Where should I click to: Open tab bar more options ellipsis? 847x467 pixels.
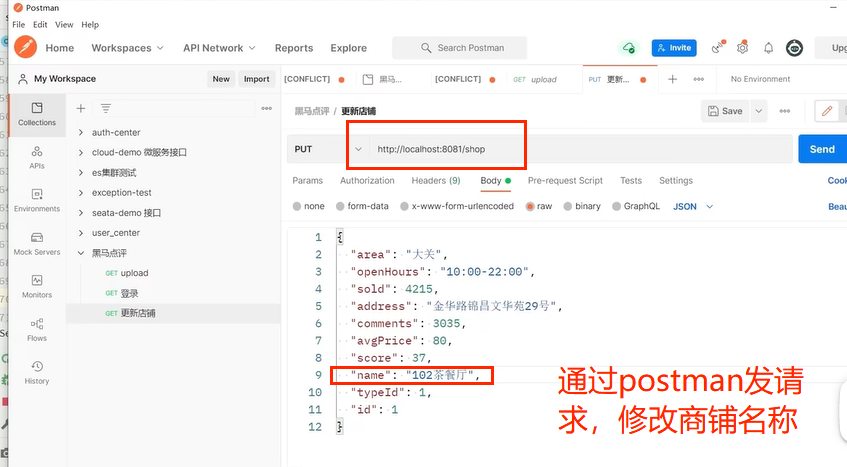pyautogui.click(x=698, y=79)
